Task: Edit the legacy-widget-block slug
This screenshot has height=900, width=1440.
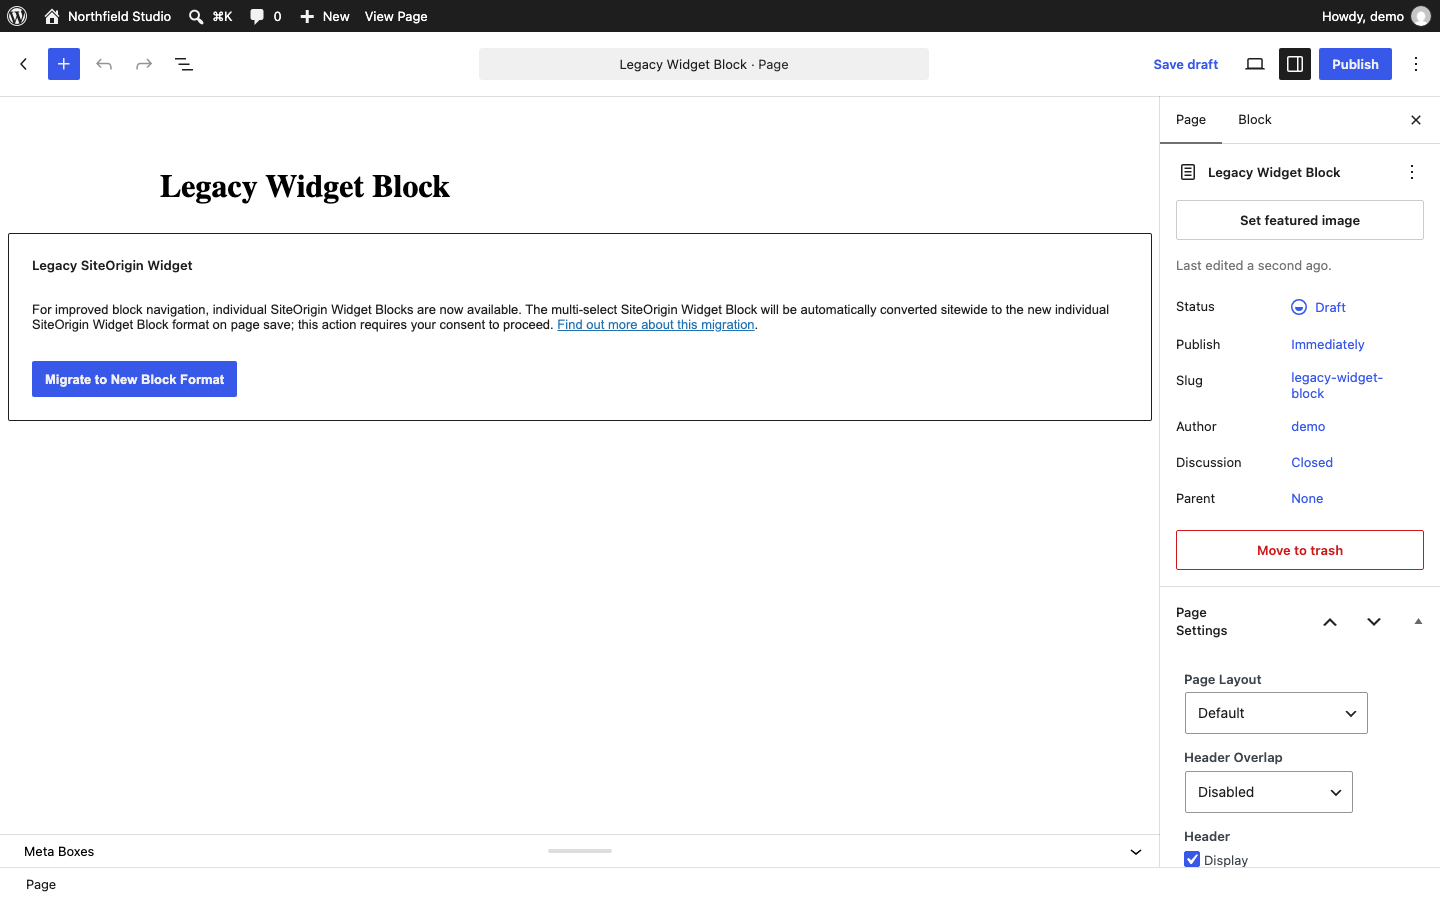Action: (x=1337, y=385)
